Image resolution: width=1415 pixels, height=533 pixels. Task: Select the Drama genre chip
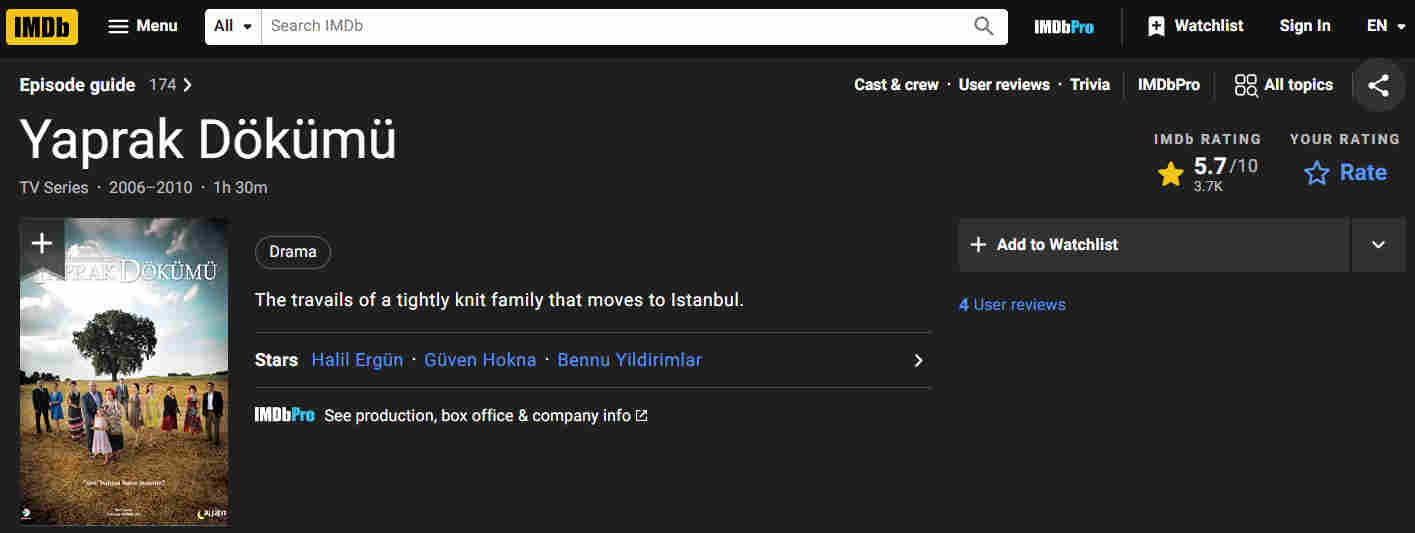[293, 252]
